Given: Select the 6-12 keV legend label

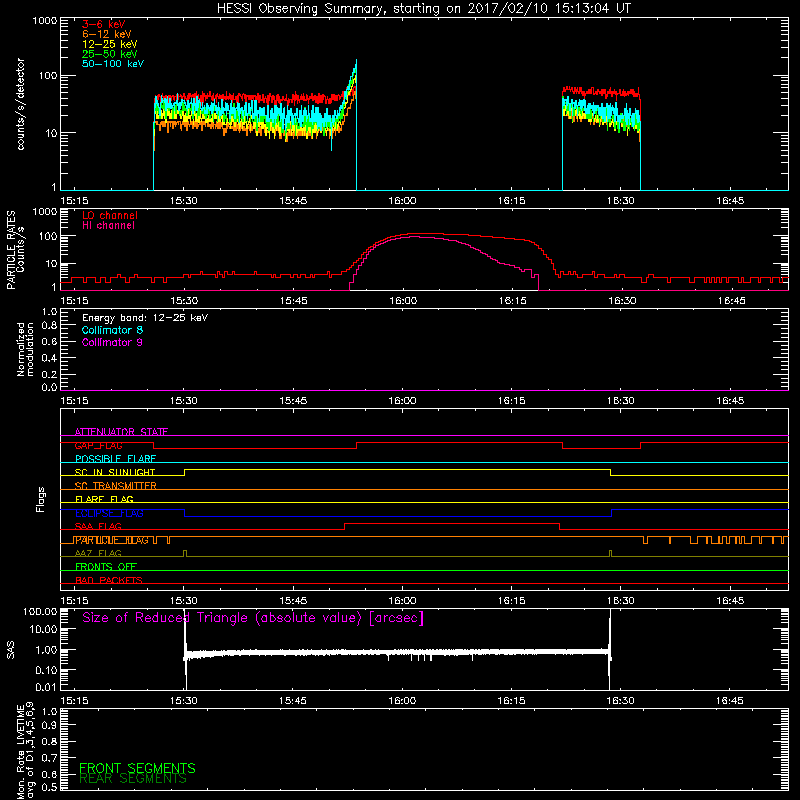Looking at the screenshot, I should click(107, 34).
